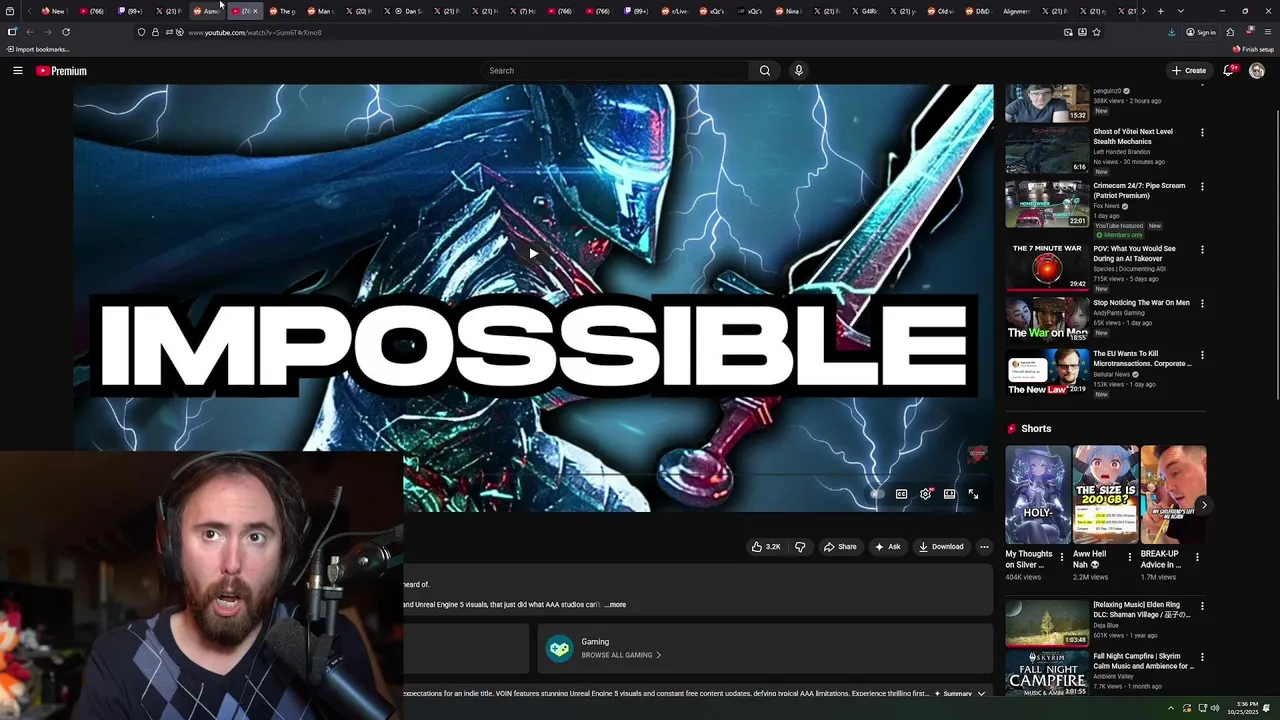Open options for Ghost of Yotei video
The height and width of the screenshot is (720, 1280).
[x=1202, y=132]
